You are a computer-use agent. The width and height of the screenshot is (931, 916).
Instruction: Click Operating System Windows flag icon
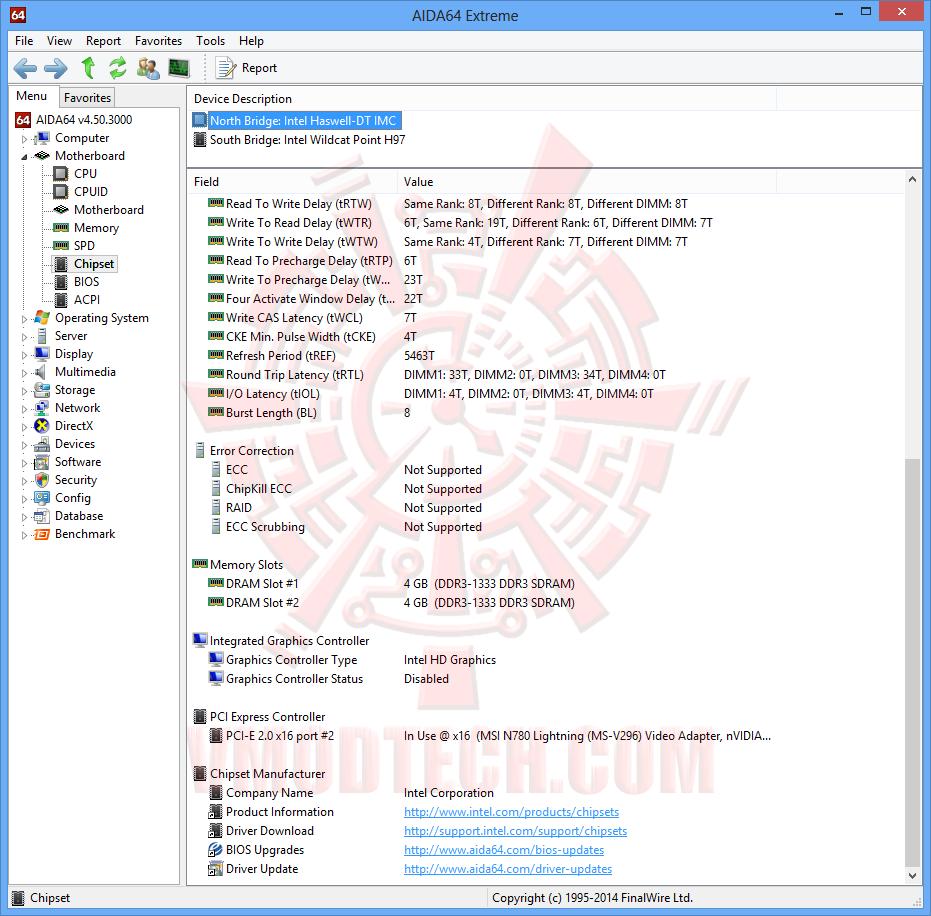(x=42, y=318)
